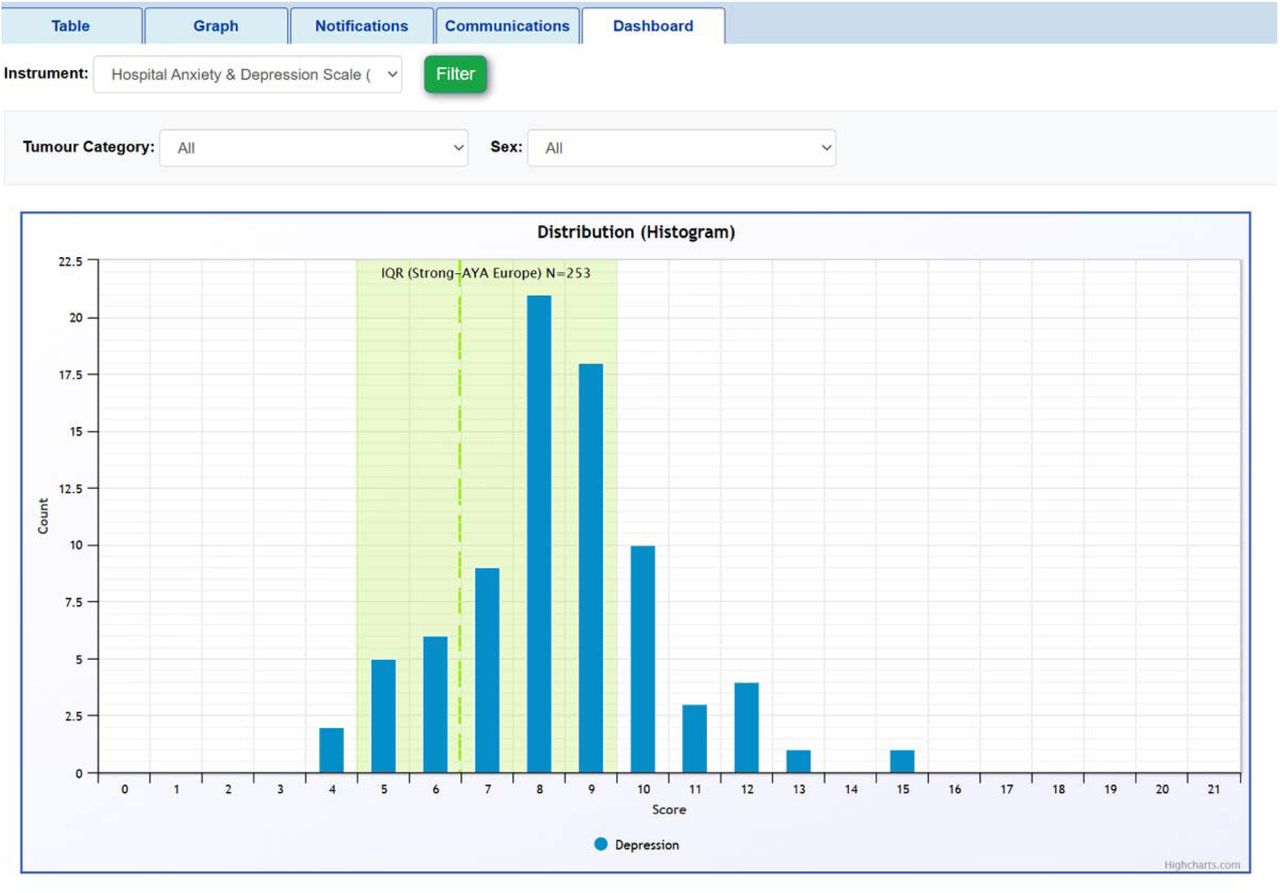
Task: Open the Instrument dropdown
Action: tap(247, 74)
